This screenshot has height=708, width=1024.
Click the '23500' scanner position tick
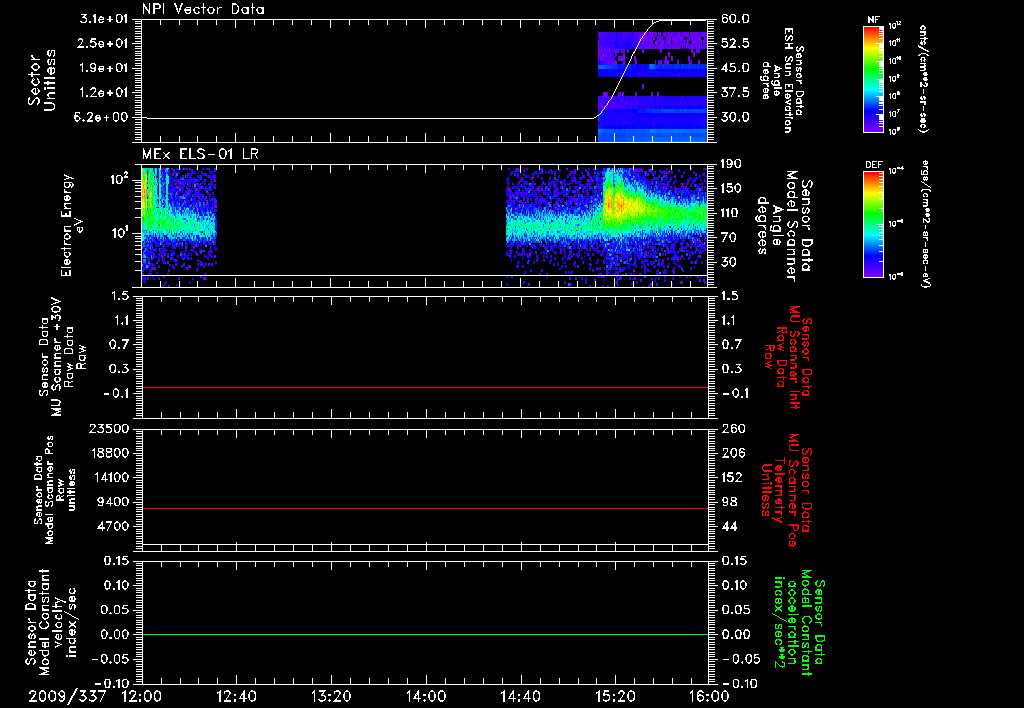click(112, 428)
